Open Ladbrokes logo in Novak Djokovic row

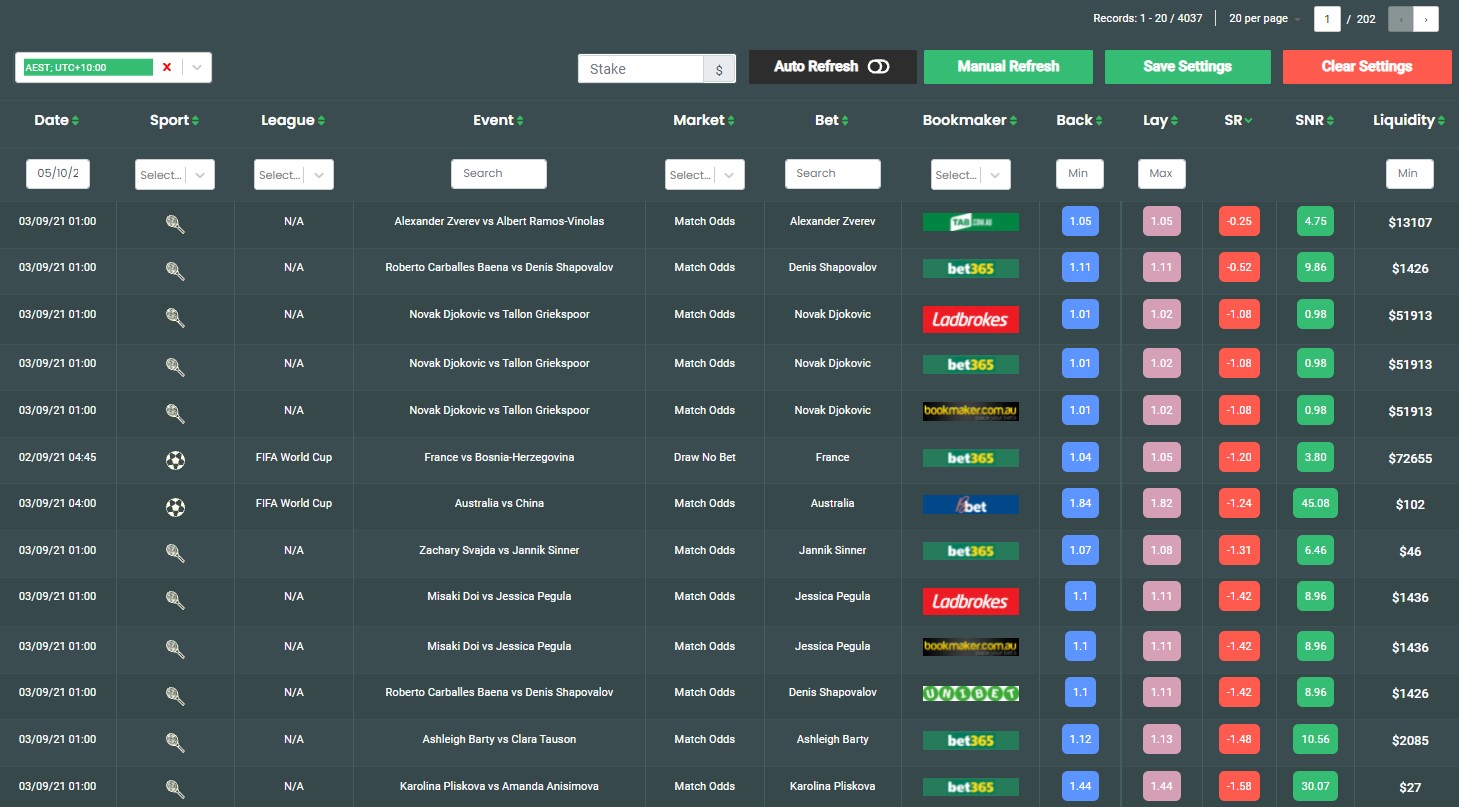pyautogui.click(x=970, y=319)
